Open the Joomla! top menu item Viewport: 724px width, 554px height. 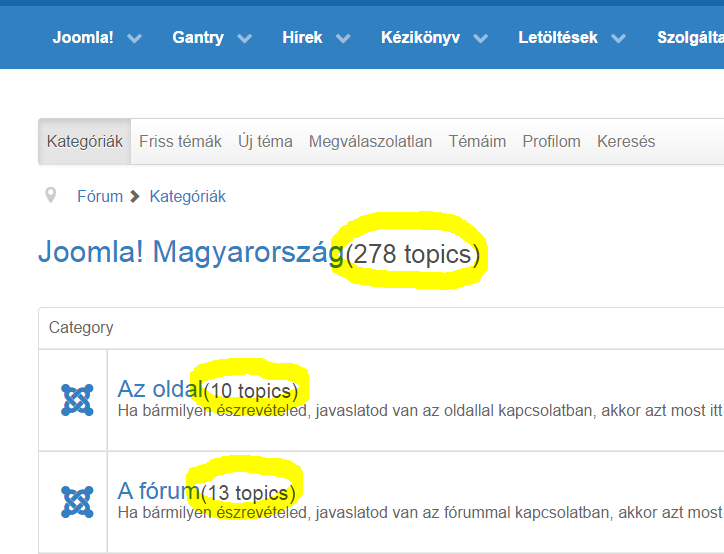coord(83,37)
